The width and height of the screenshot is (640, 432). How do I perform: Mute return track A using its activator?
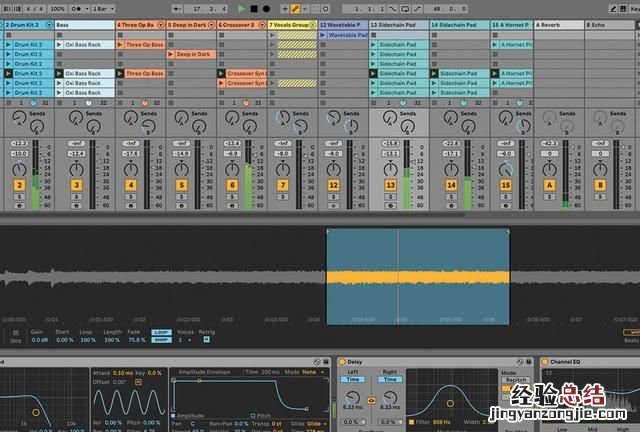click(549, 185)
